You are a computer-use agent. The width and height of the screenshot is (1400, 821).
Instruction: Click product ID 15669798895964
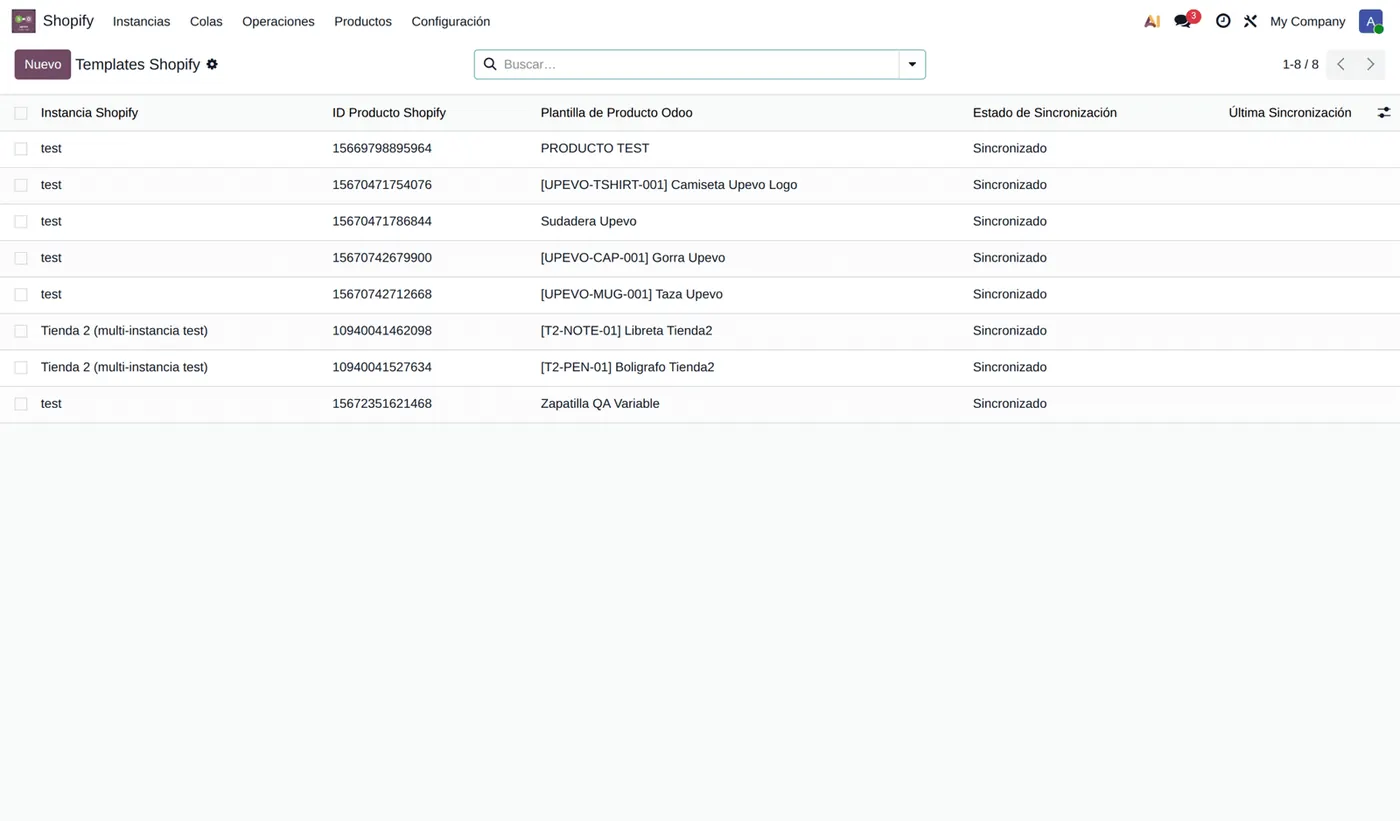click(x=382, y=149)
